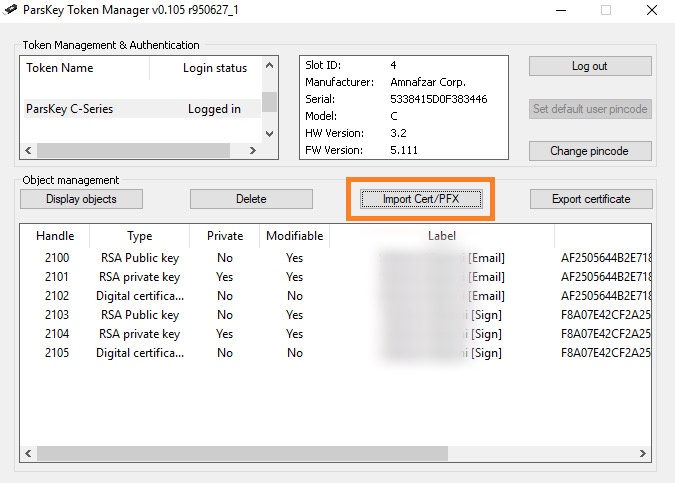The image size is (675, 483).
Task: Click object list horizontal scrollbar thumb
Action: [x=242, y=453]
